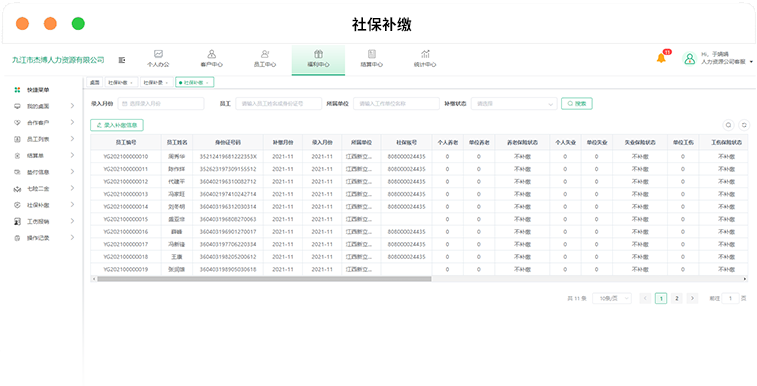Open the 结算中心 document icon

click(x=372, y=54)
